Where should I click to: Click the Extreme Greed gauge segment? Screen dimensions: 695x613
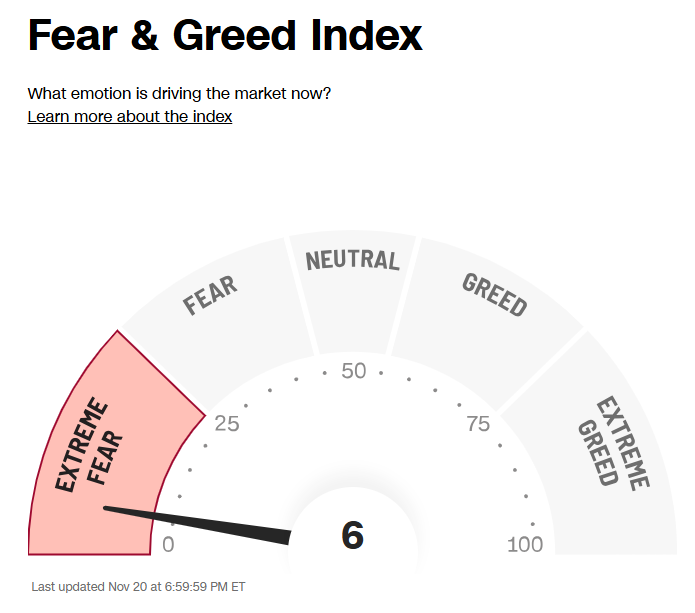[612, 442]
